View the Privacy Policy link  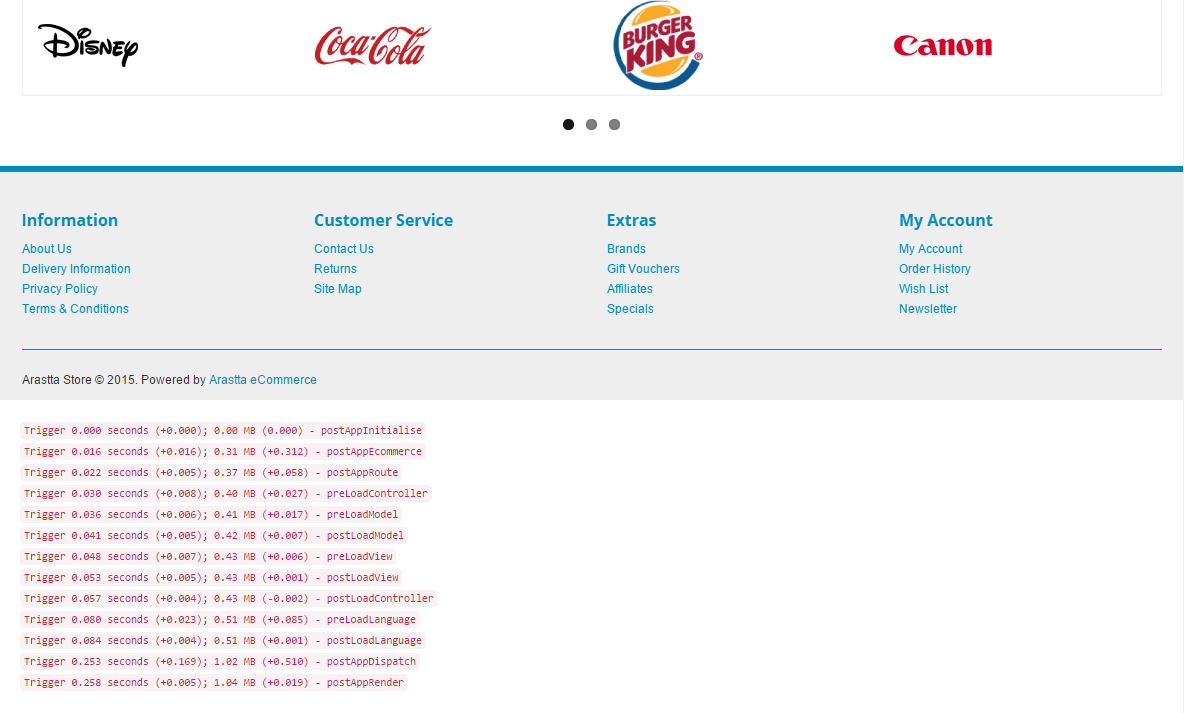point(60,289)
